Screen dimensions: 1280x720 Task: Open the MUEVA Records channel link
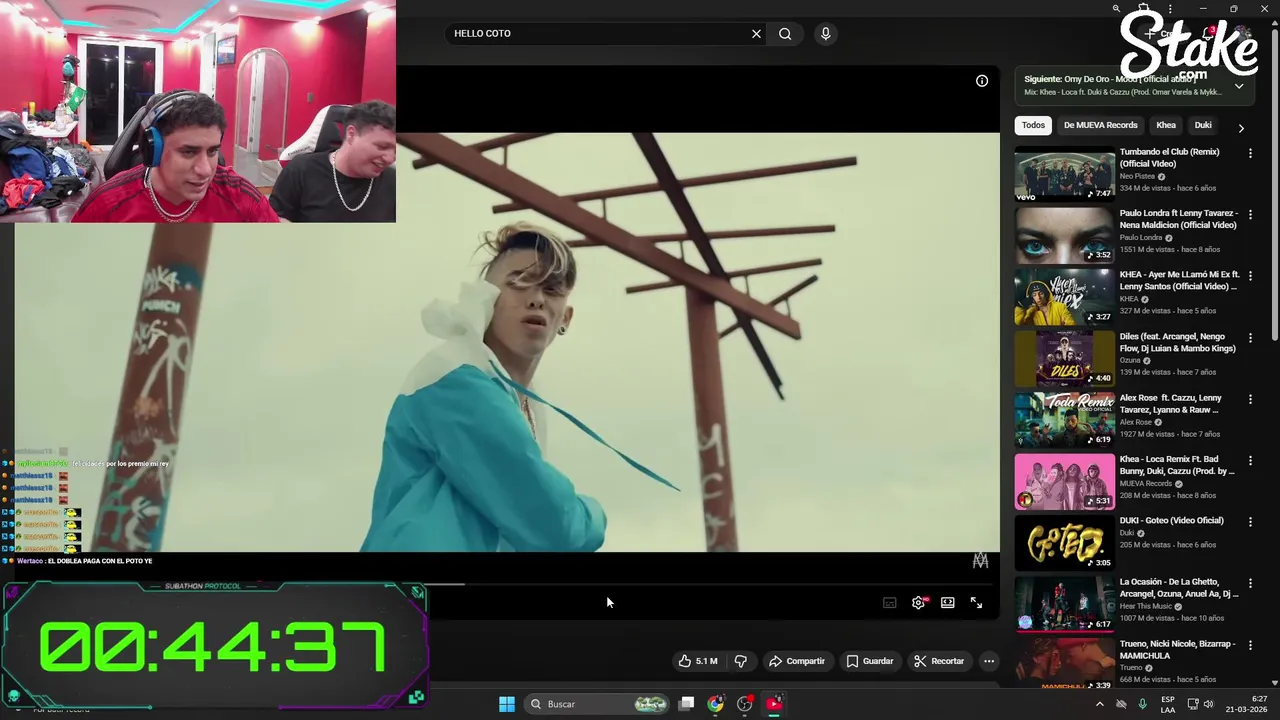(x=1146, y=484)
